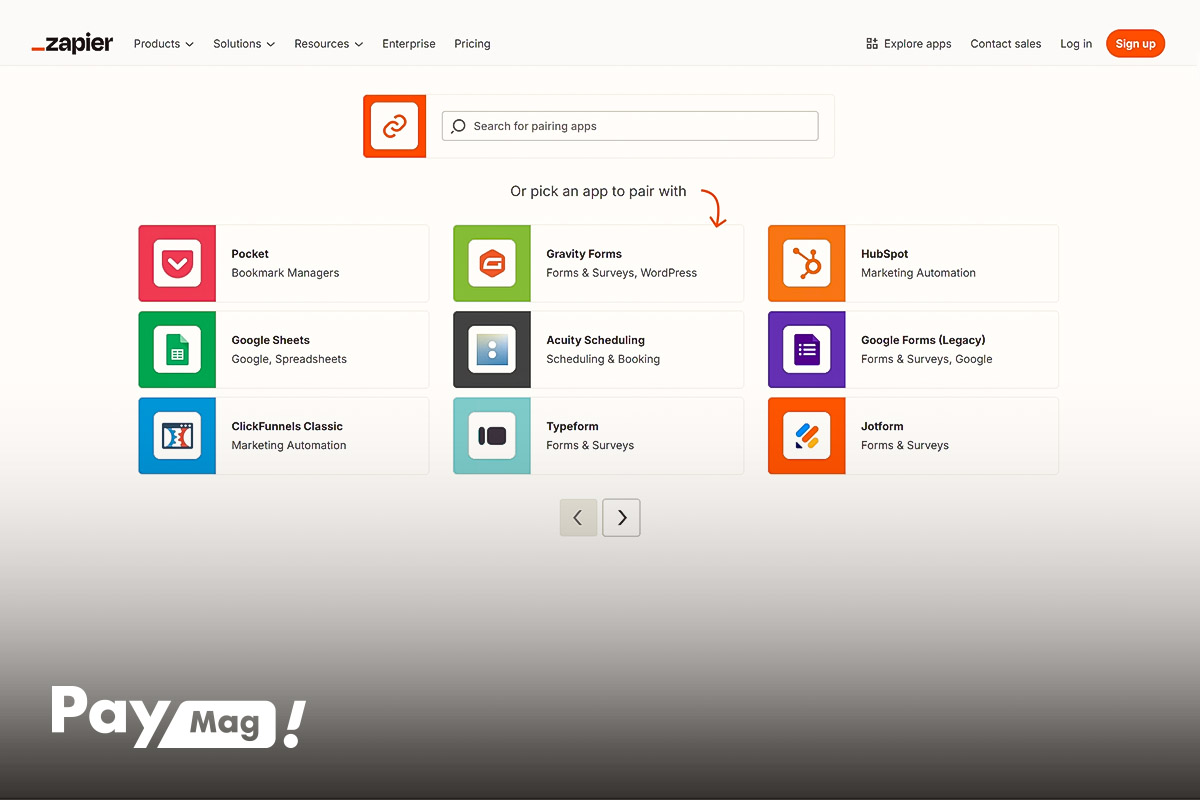Focus the Search for pairing apps field
Screen dimensions: 1200x800
[x=630, y=126]
